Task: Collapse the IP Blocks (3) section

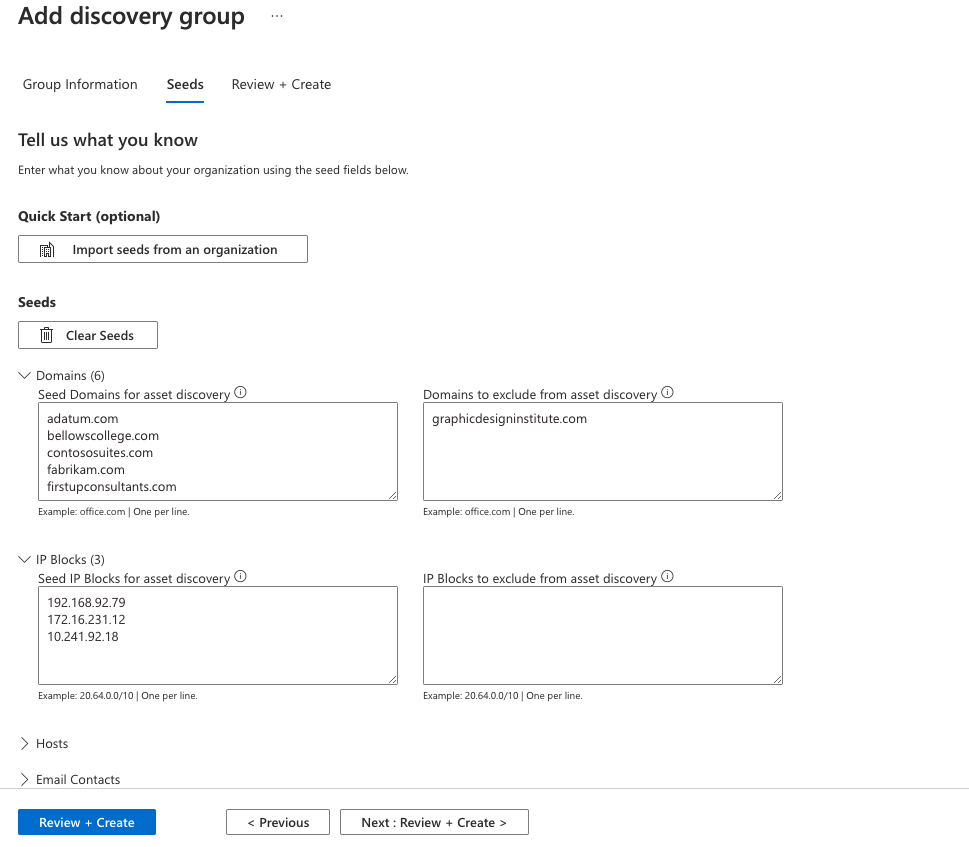Action: coord(24,559)
